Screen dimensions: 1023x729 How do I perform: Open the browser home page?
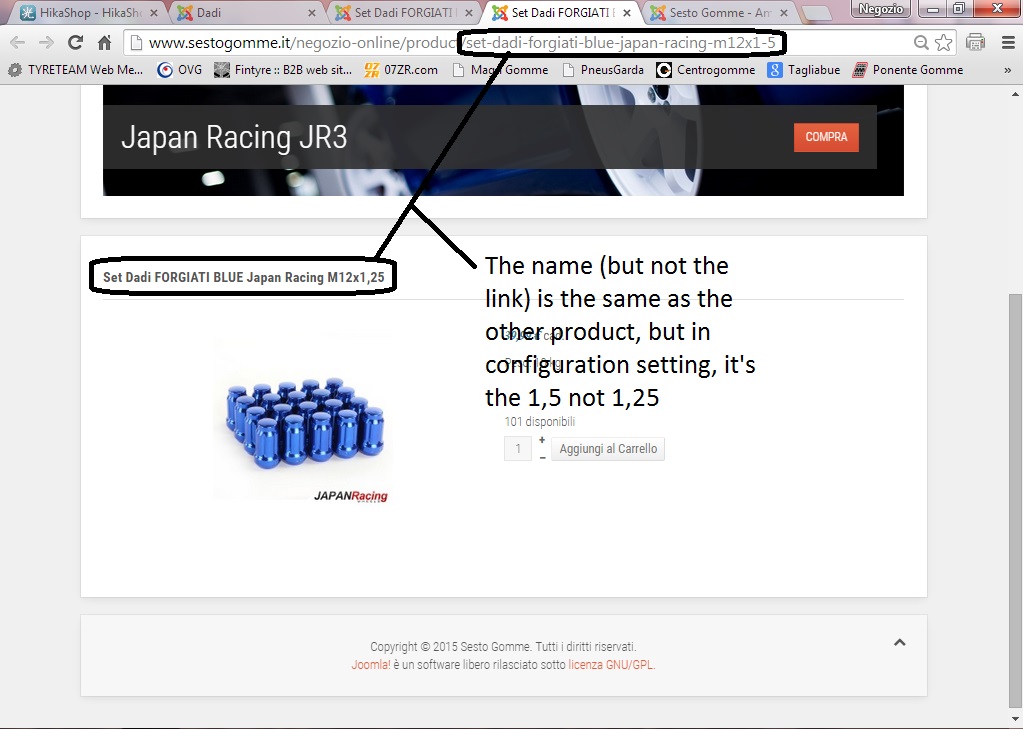point(104,43)
